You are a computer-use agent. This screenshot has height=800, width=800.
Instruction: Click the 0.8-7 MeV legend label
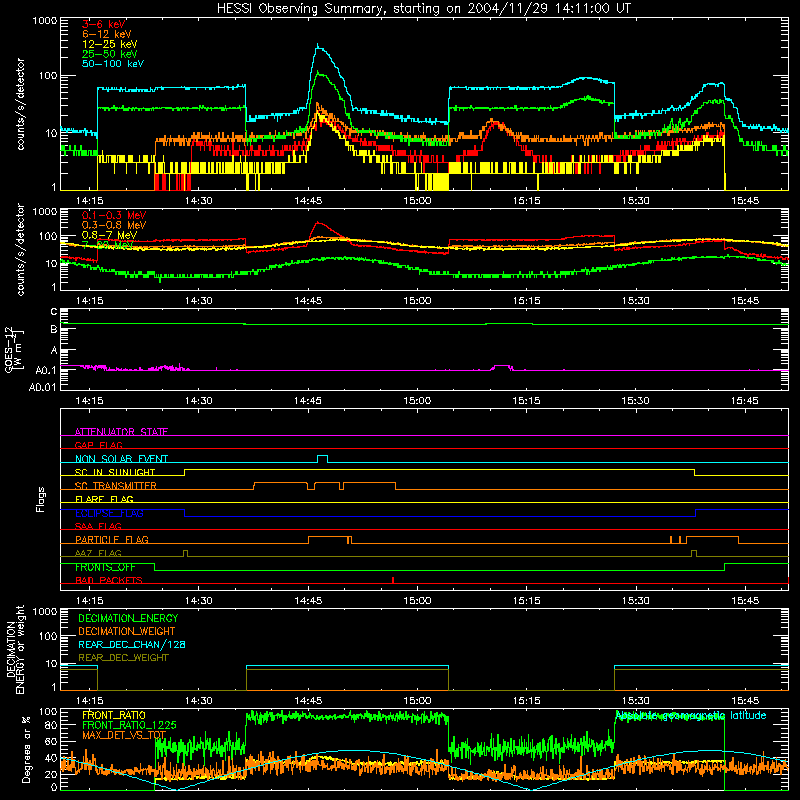coord(109,235)
